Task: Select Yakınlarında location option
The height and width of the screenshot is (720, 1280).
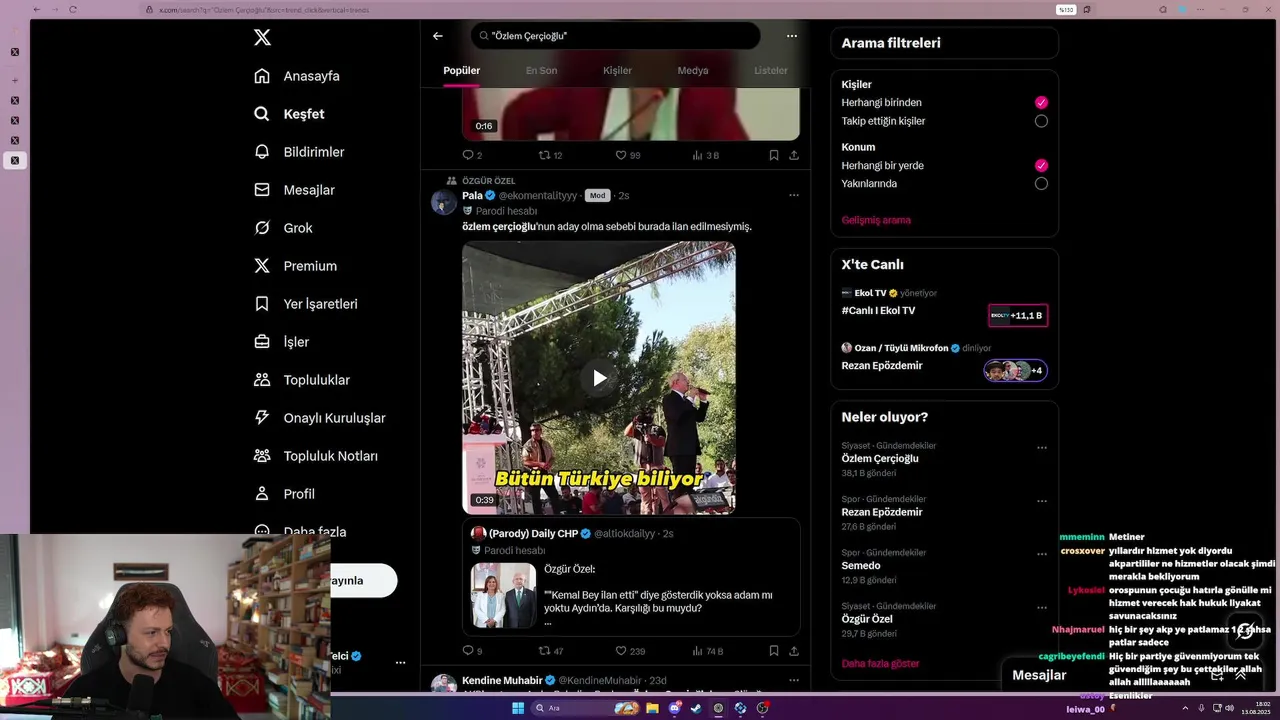Action: tap(1041, 184)
